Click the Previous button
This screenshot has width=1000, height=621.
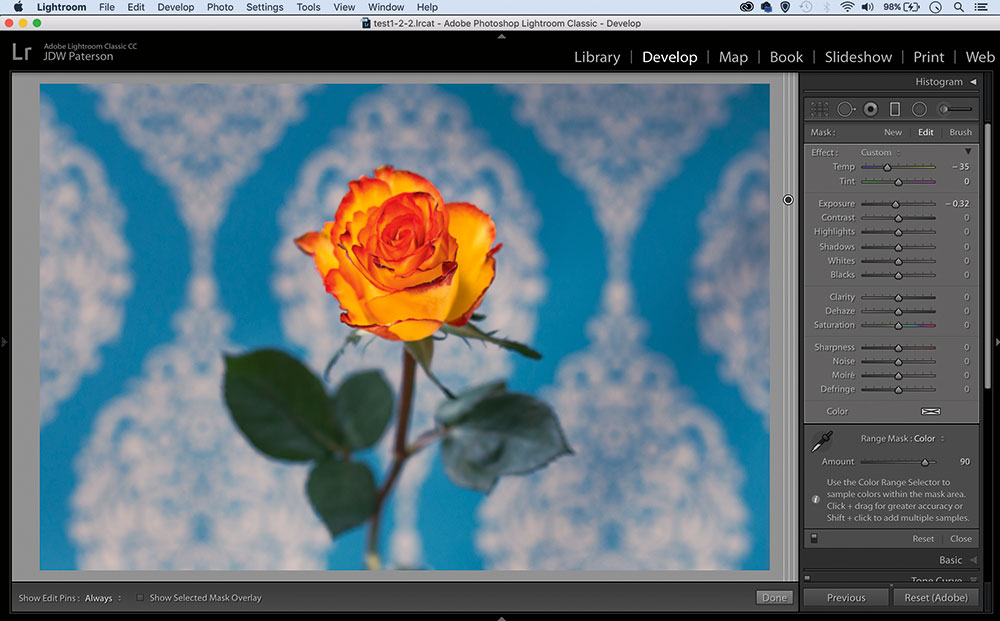click(x=846, y=597)
